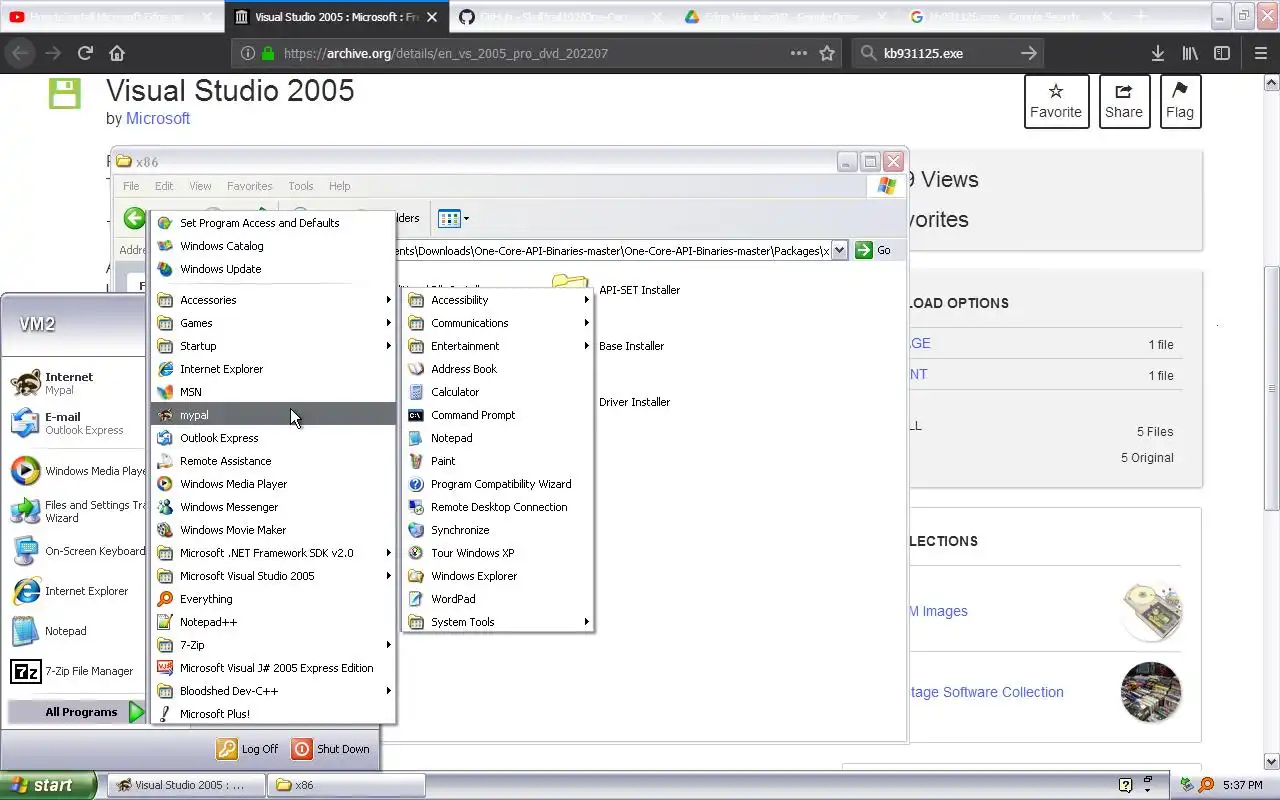Screen dimensions: 1280x800
Task: Open Help menu in x86 window
Action: 339,186
